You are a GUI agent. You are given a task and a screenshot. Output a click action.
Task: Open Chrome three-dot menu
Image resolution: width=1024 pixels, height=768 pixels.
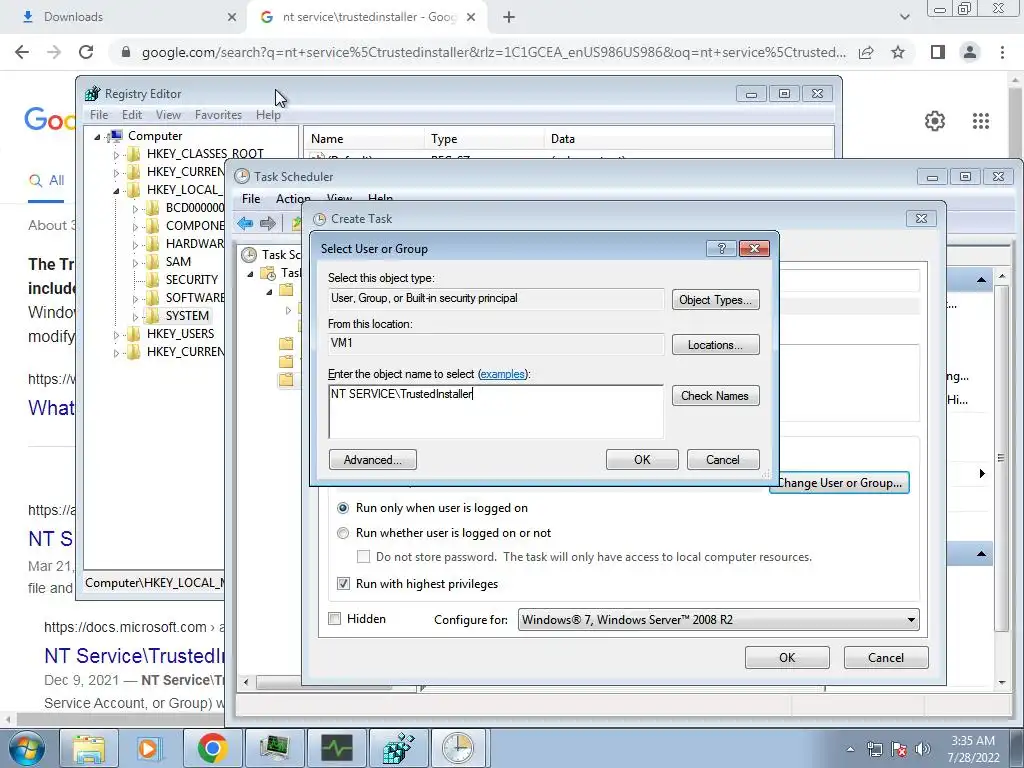(1002, 52)
